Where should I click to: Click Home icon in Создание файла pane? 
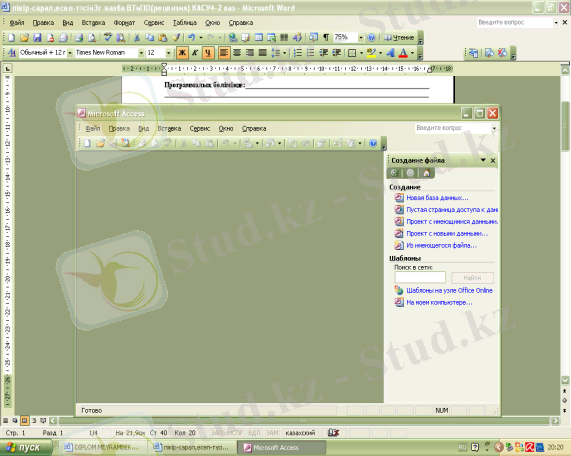pyautogui.click(x=426, y=173)
